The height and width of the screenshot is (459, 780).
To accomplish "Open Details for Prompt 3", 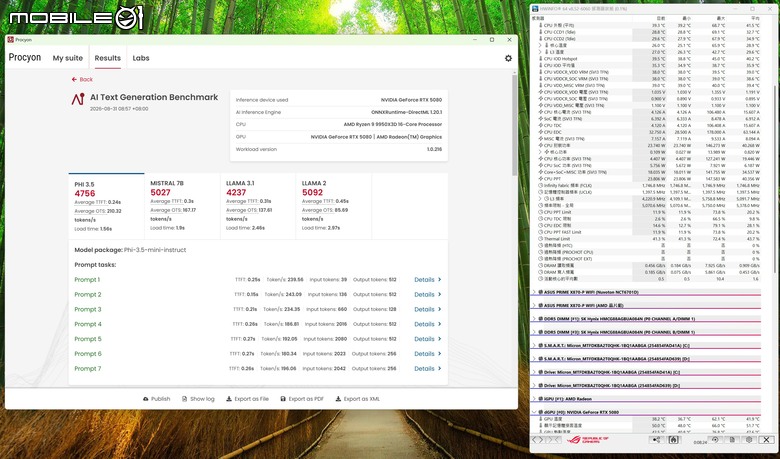I will (427, 310).
